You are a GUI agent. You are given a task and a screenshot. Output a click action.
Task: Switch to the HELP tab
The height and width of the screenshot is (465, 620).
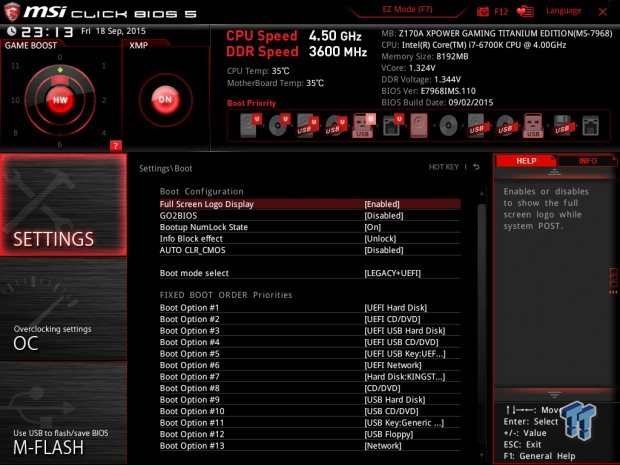pyautogui.click(x=526, y=161)
